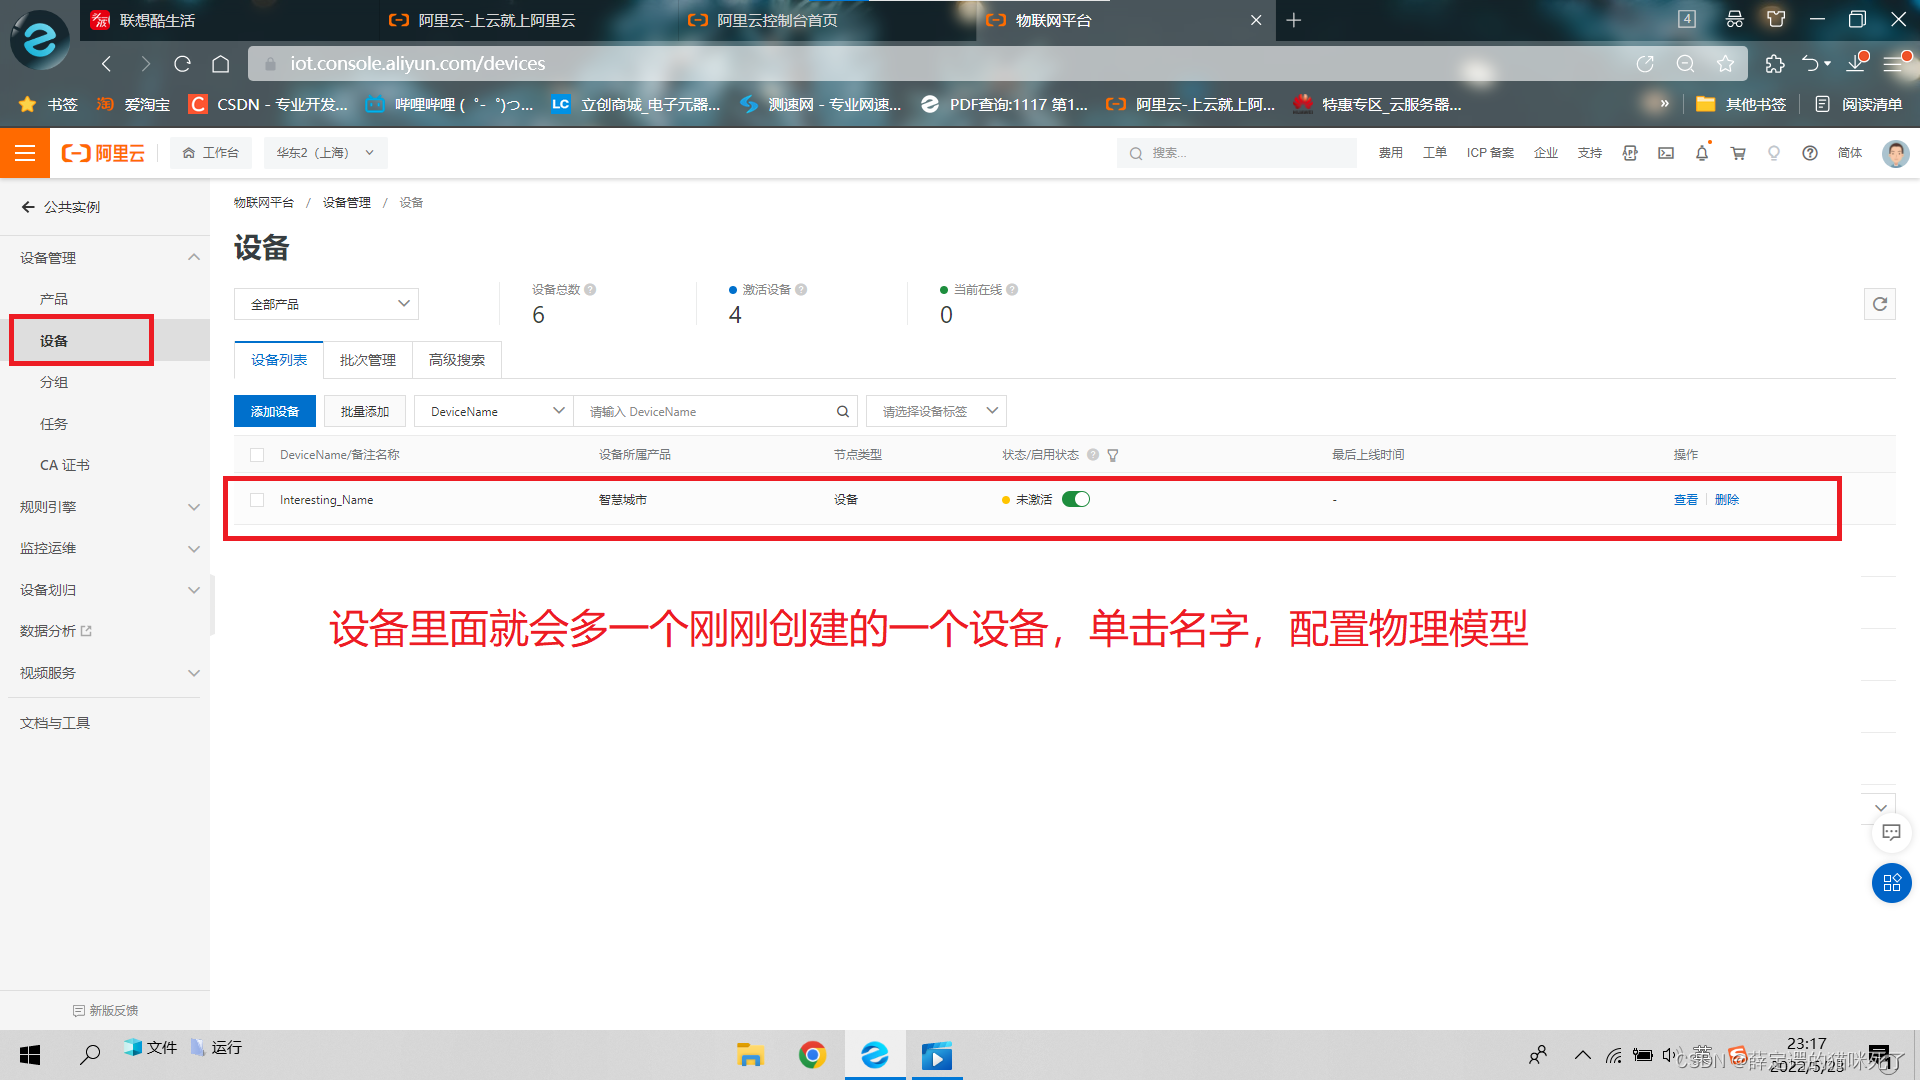Open the floating chat feedback icon
Image resolution: width=1920 pixels, height=1080 pixels.
click(x=1891, y=832)
